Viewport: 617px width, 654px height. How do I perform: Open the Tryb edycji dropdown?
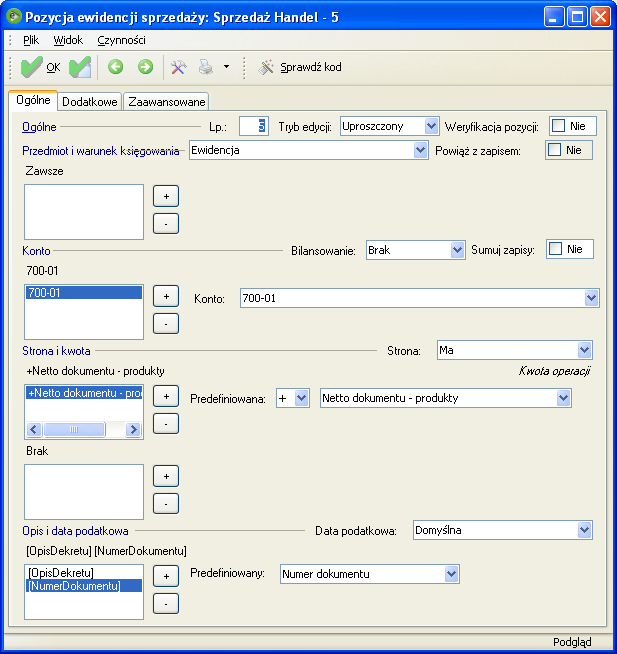[431, 126]
